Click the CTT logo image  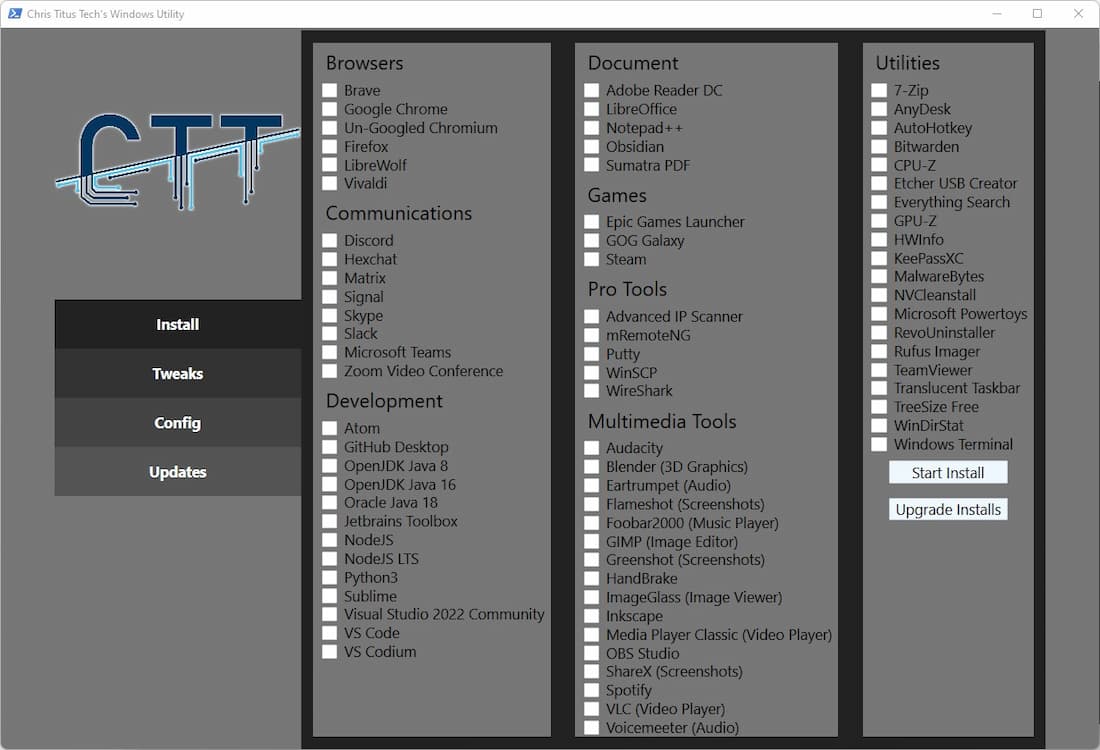178,161
